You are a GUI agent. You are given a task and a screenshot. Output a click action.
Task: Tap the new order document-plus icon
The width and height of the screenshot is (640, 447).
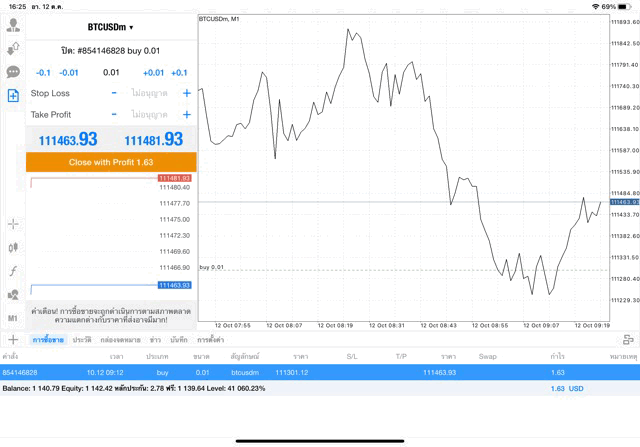pyautogui.click(x=13, y=96)
